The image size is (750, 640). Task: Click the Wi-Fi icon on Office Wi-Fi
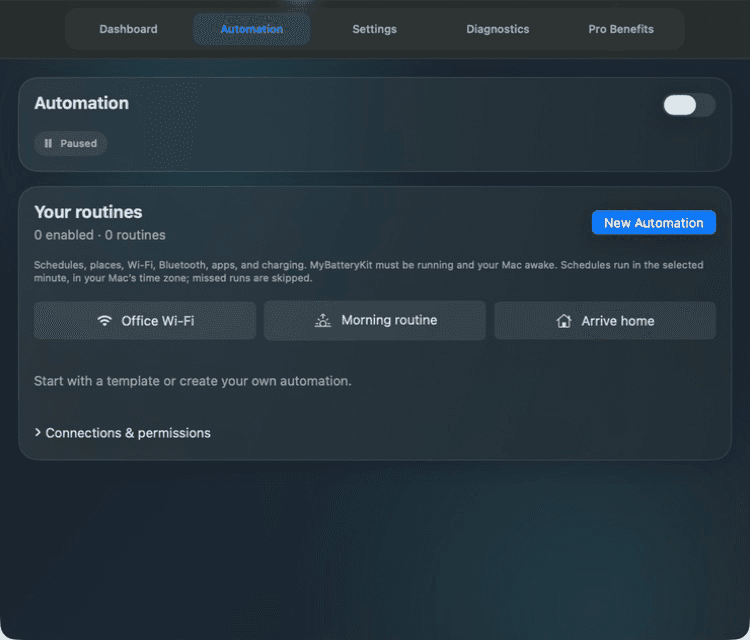click(x=104, y=321)
